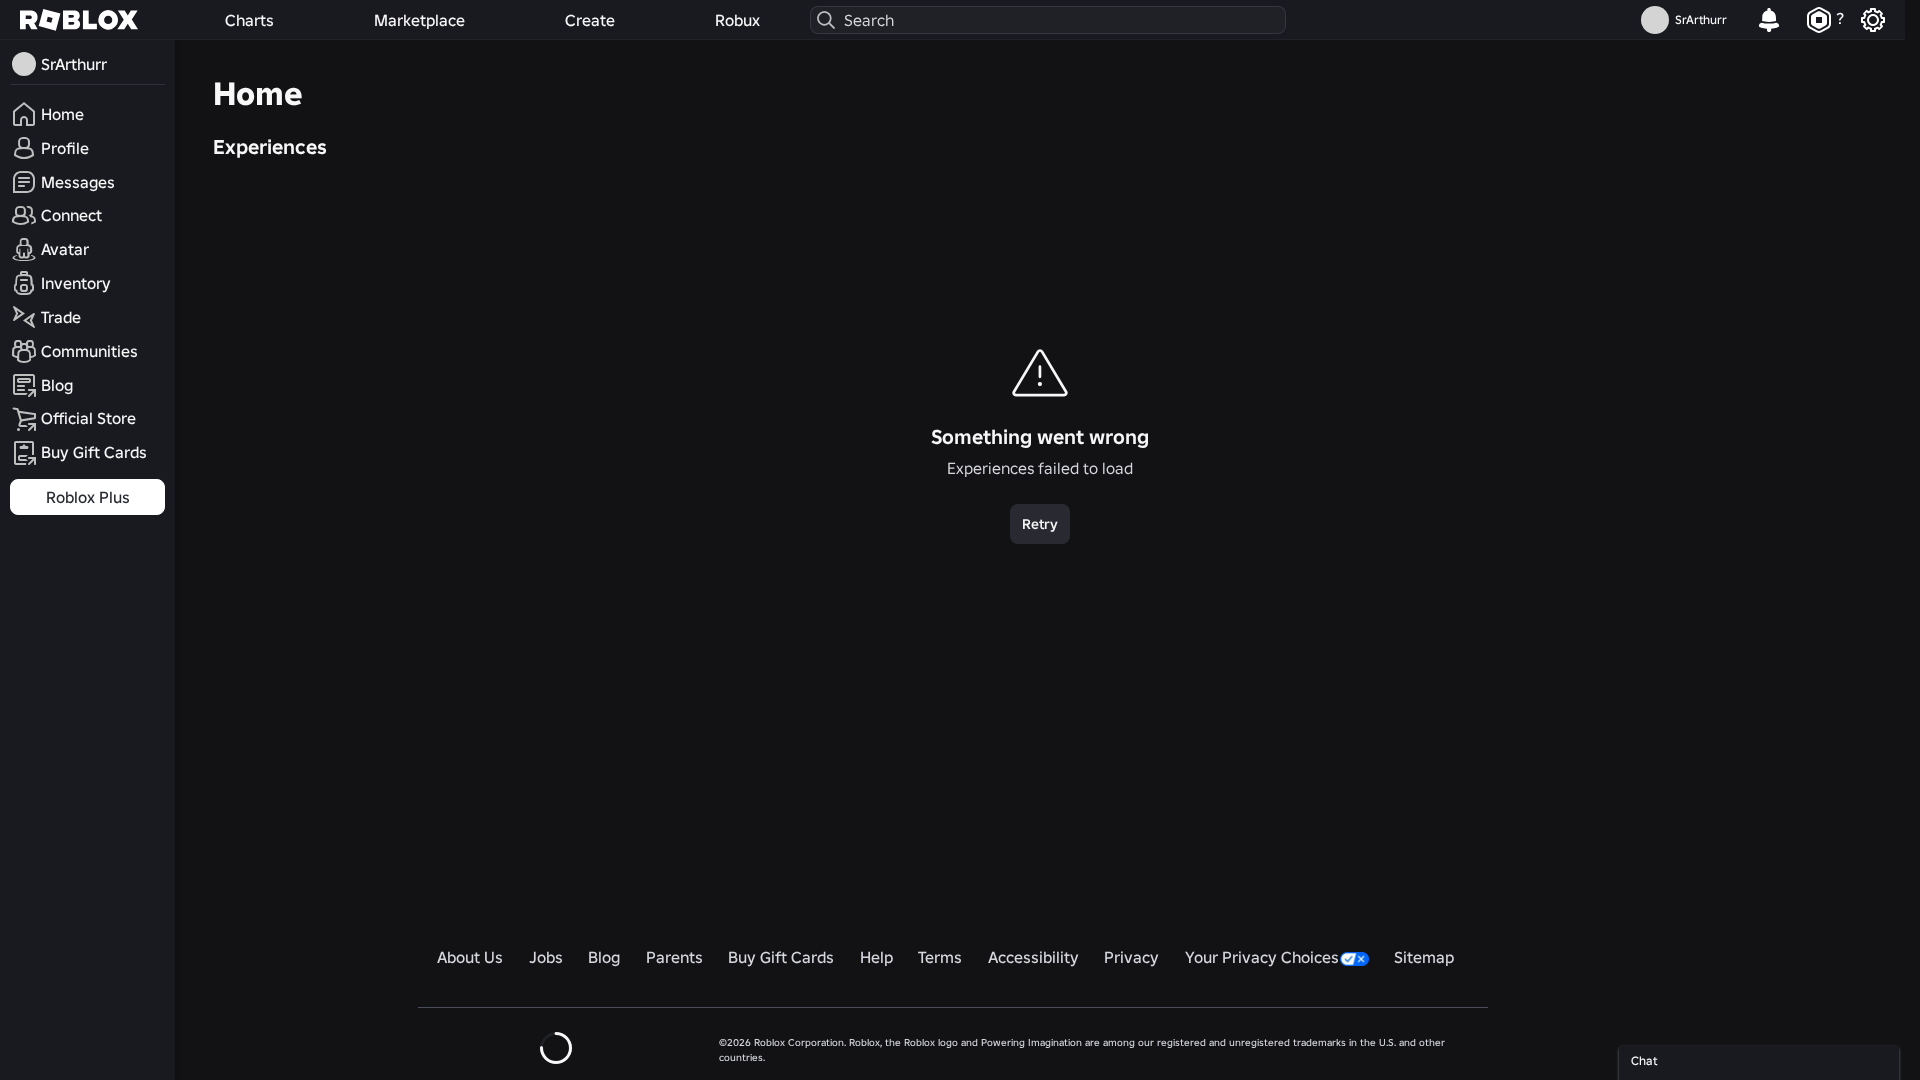Open the Blog footer link
The image size is (1920, 1080).
pyautogui.click(x=604, y=958)
